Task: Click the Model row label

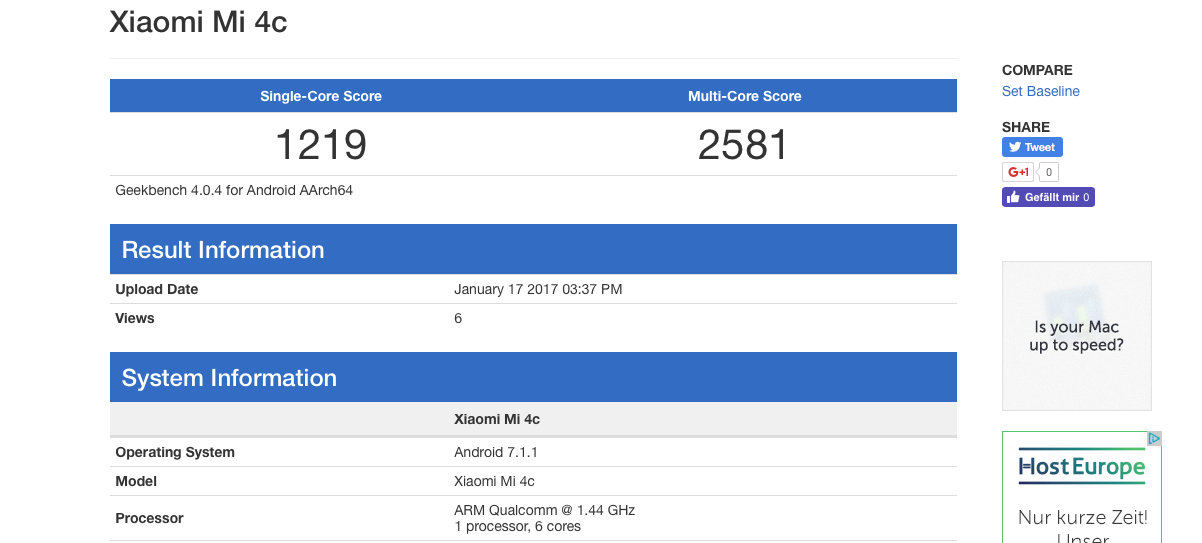Action: pyautogui.click(x=136, y=481)
